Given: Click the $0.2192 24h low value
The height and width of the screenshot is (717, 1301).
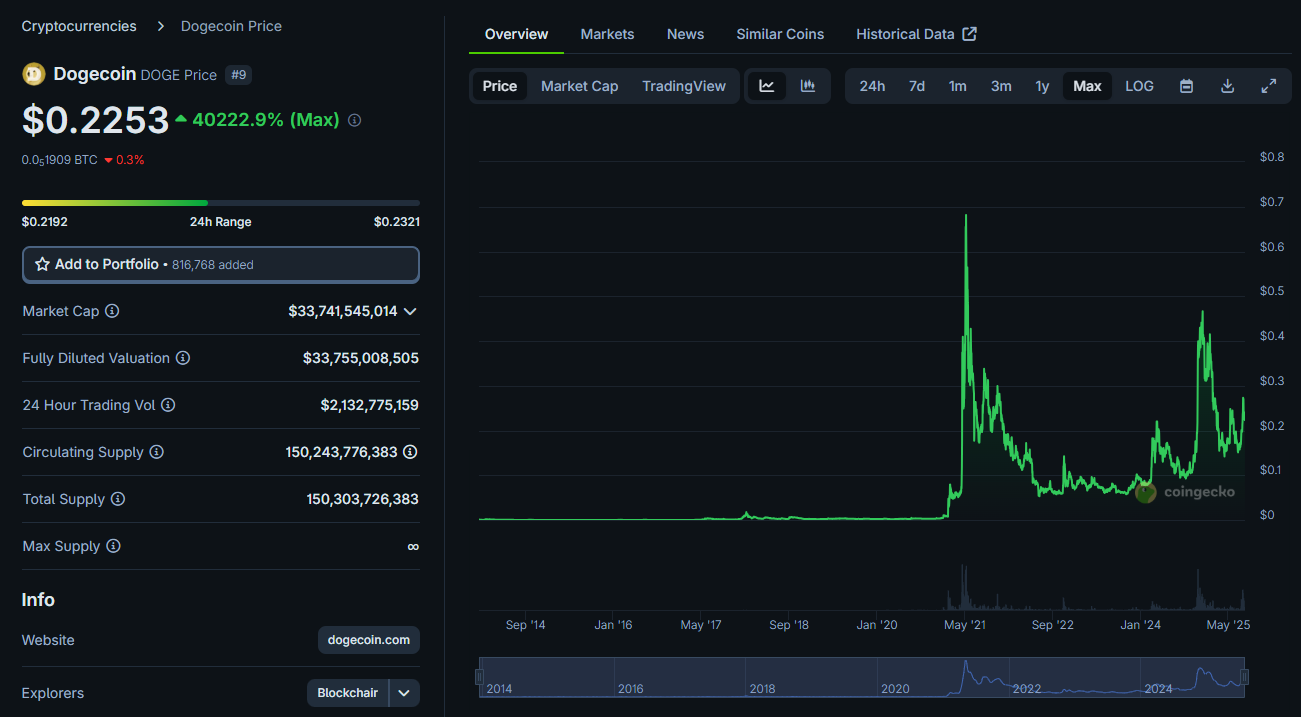Looking at the screenshot, I should pos(45,222).
